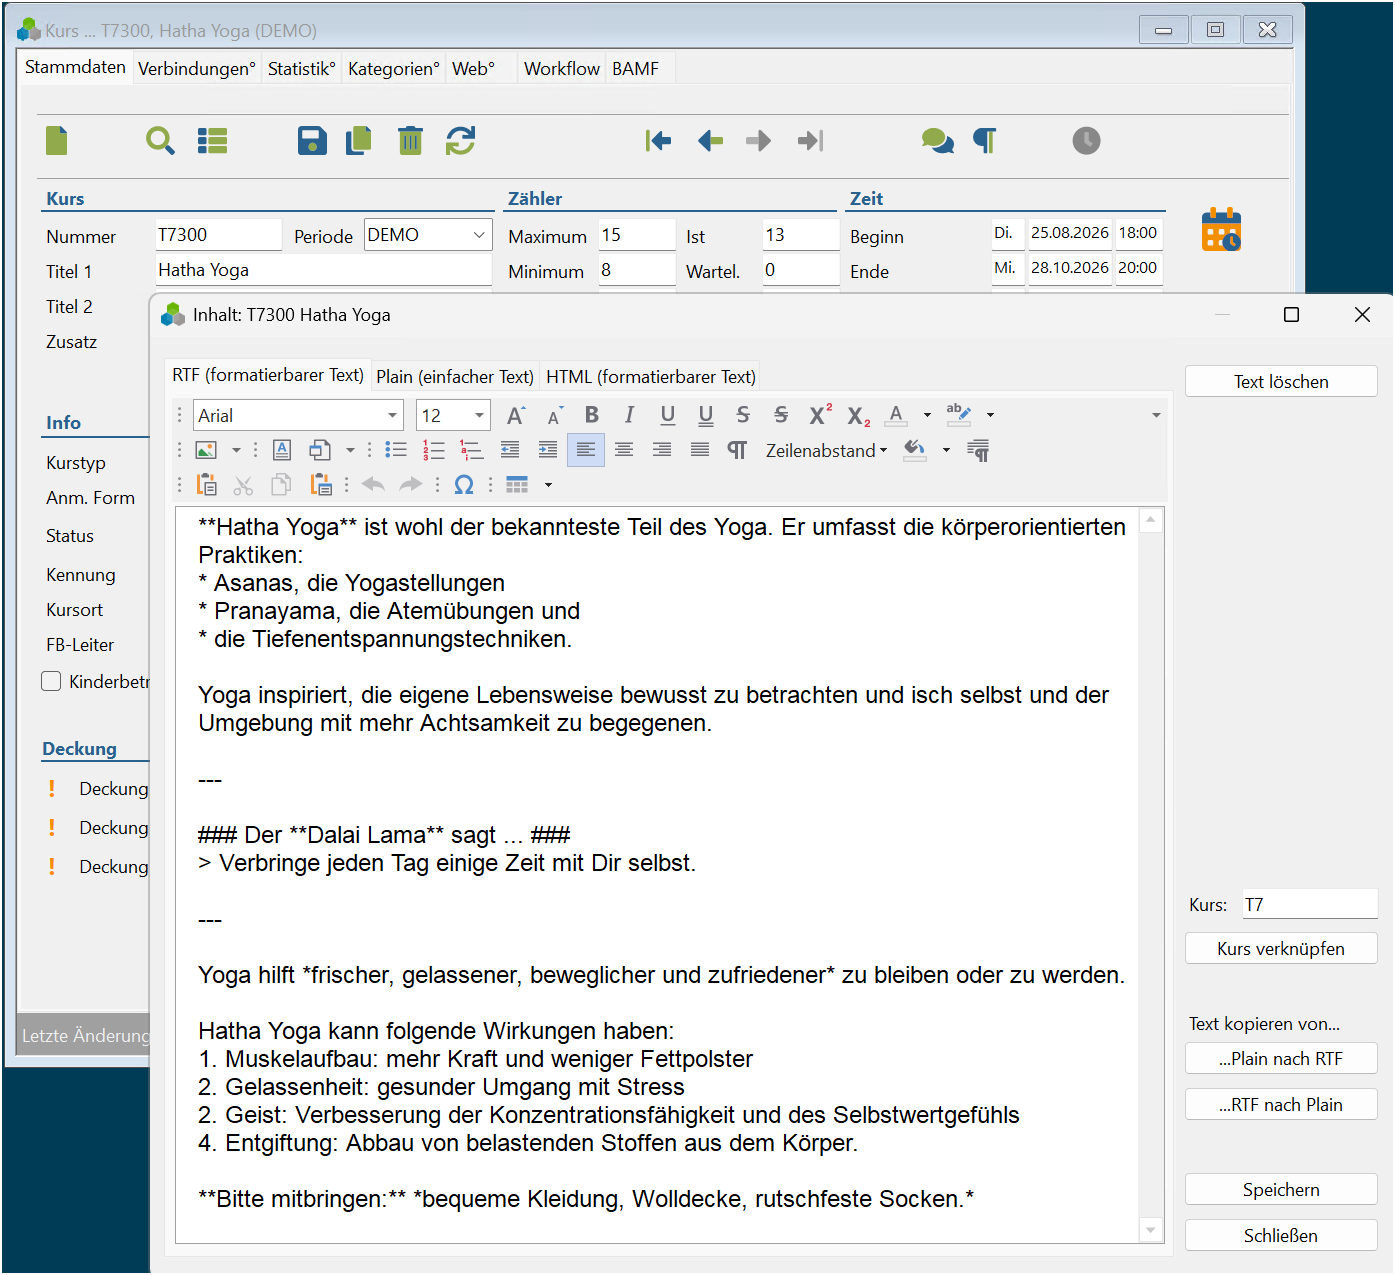Show the list view icon in Kurs toolbar
Viewport: 1395px width, 1275px height.
click(212, 141)
